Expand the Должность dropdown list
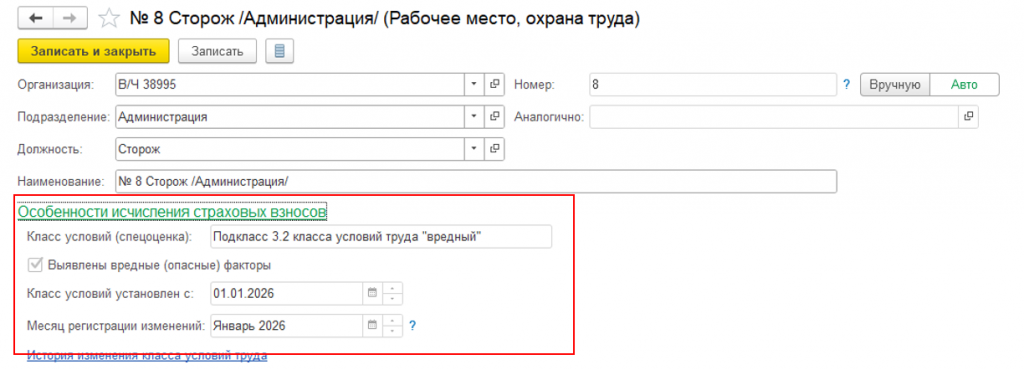The height and width of the screenshot is (370, 1024). pos(474,149)
